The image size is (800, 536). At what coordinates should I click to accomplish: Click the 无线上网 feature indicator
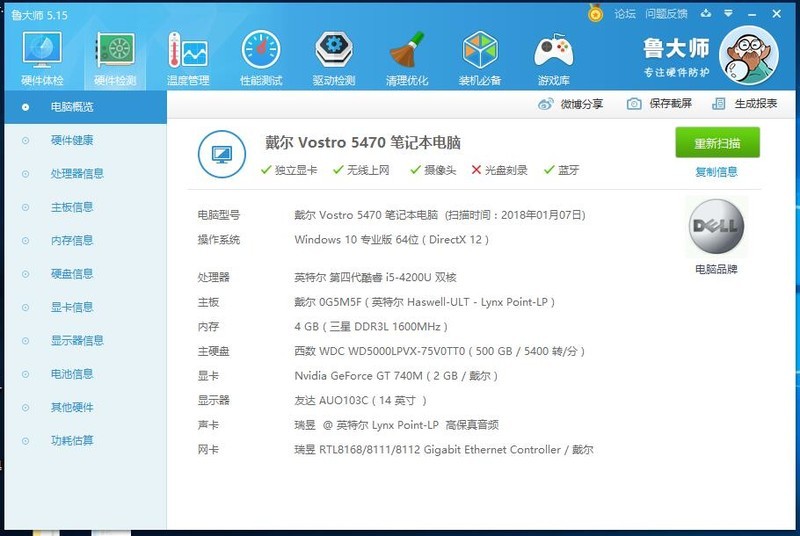point(361,170)
